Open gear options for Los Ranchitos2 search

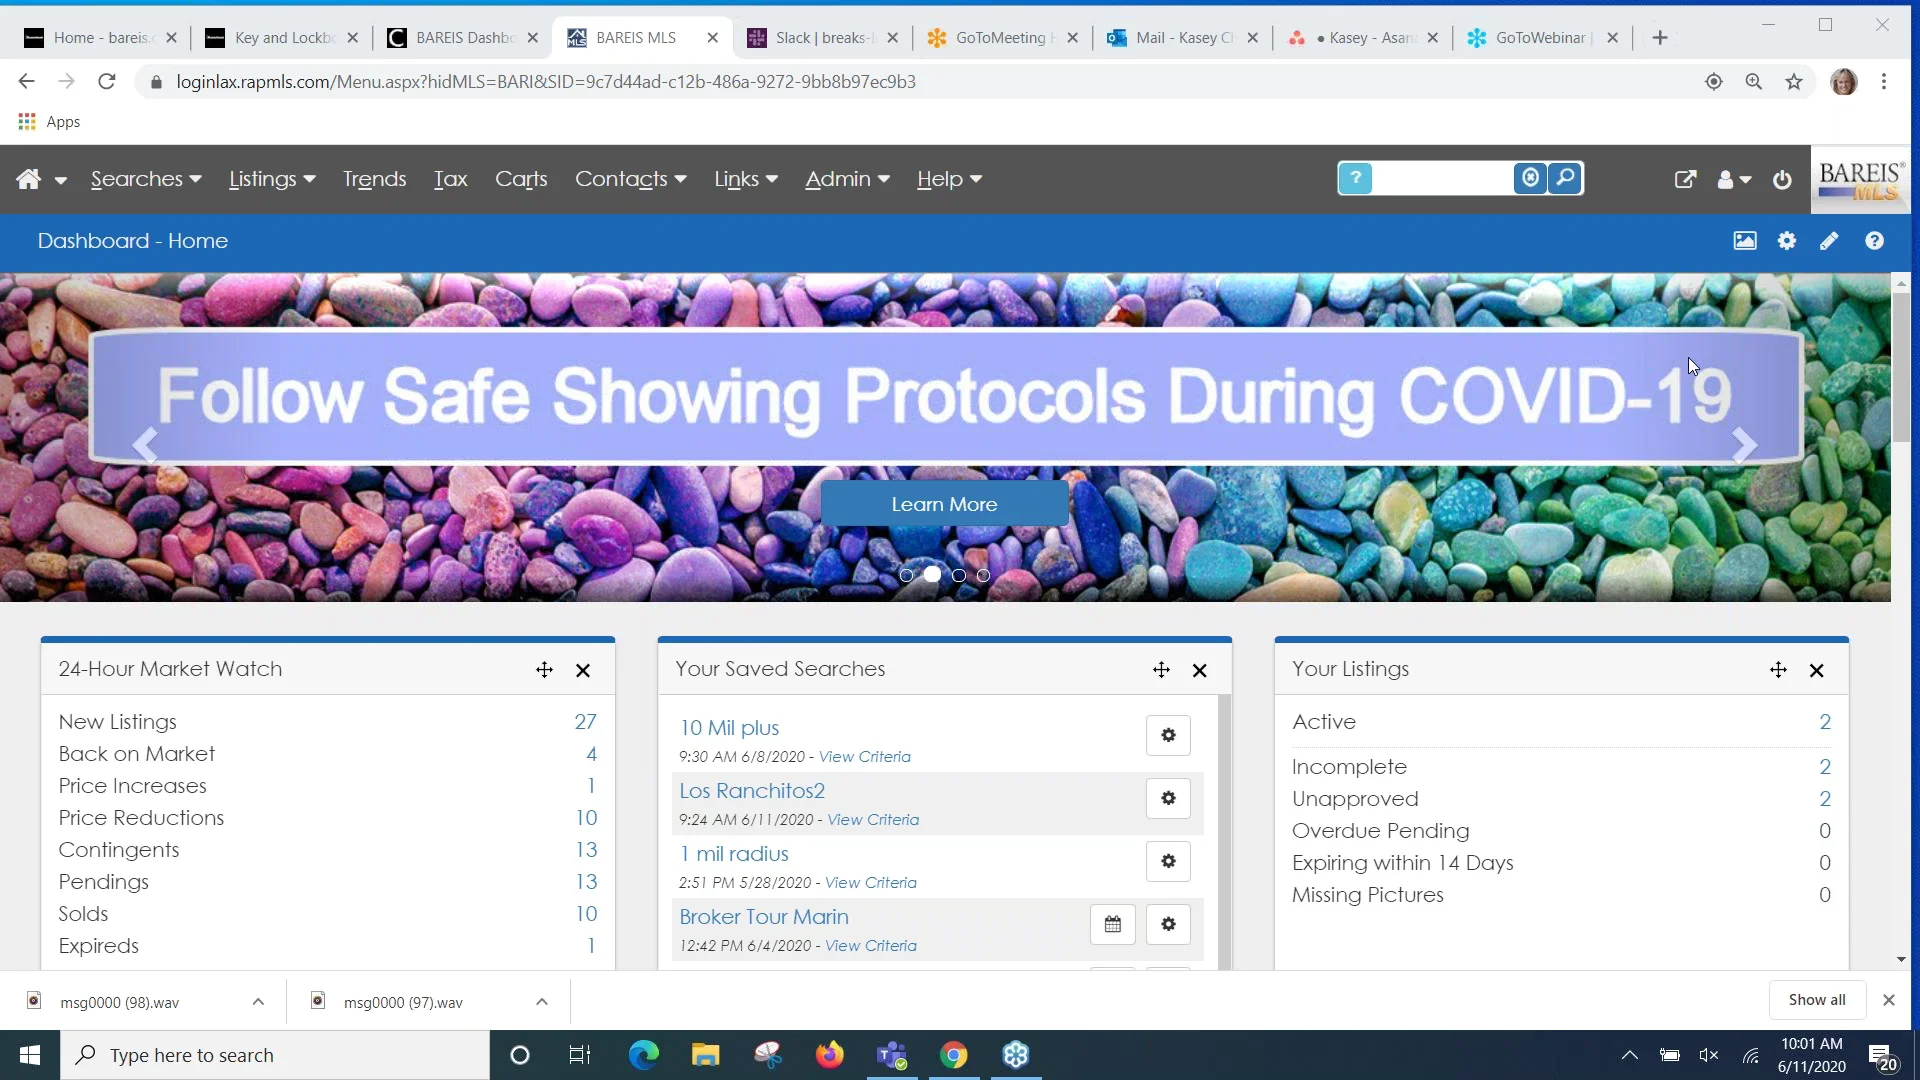[x=1168, y=798]
